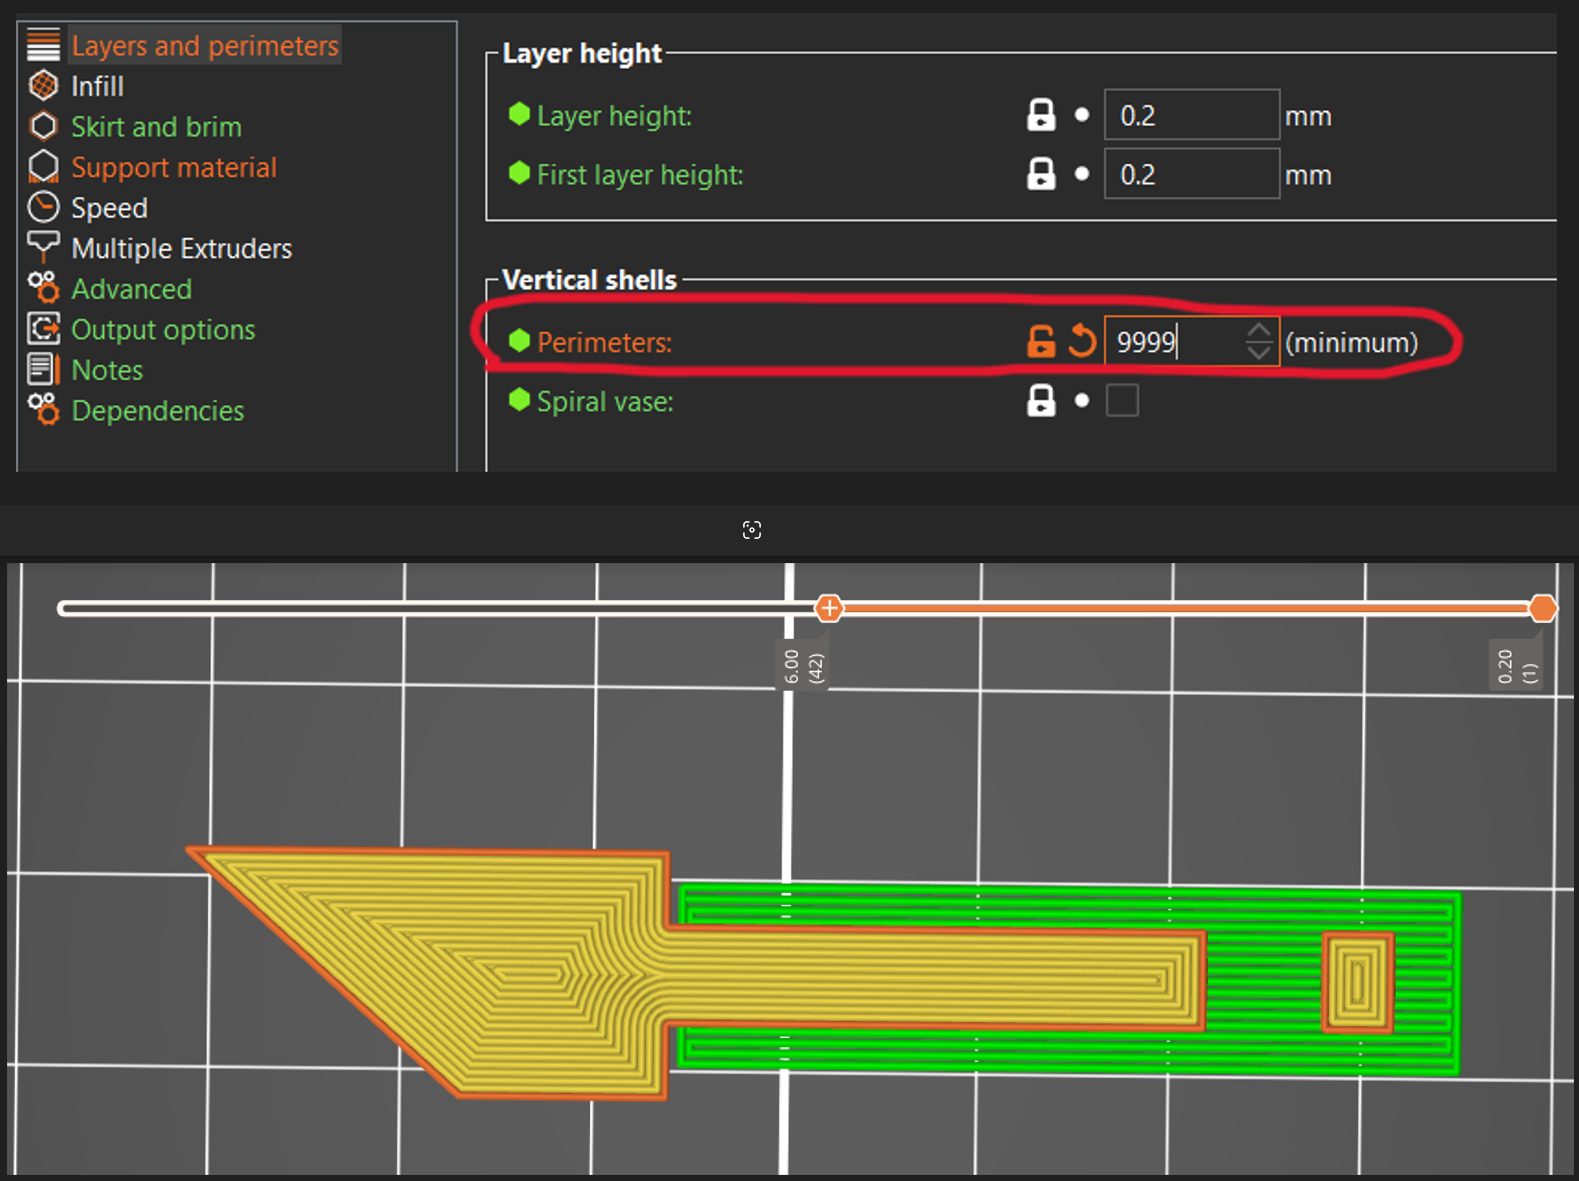
Task: Click the orange unlocked Perimeters lock icon
Action: point(1041,342)
